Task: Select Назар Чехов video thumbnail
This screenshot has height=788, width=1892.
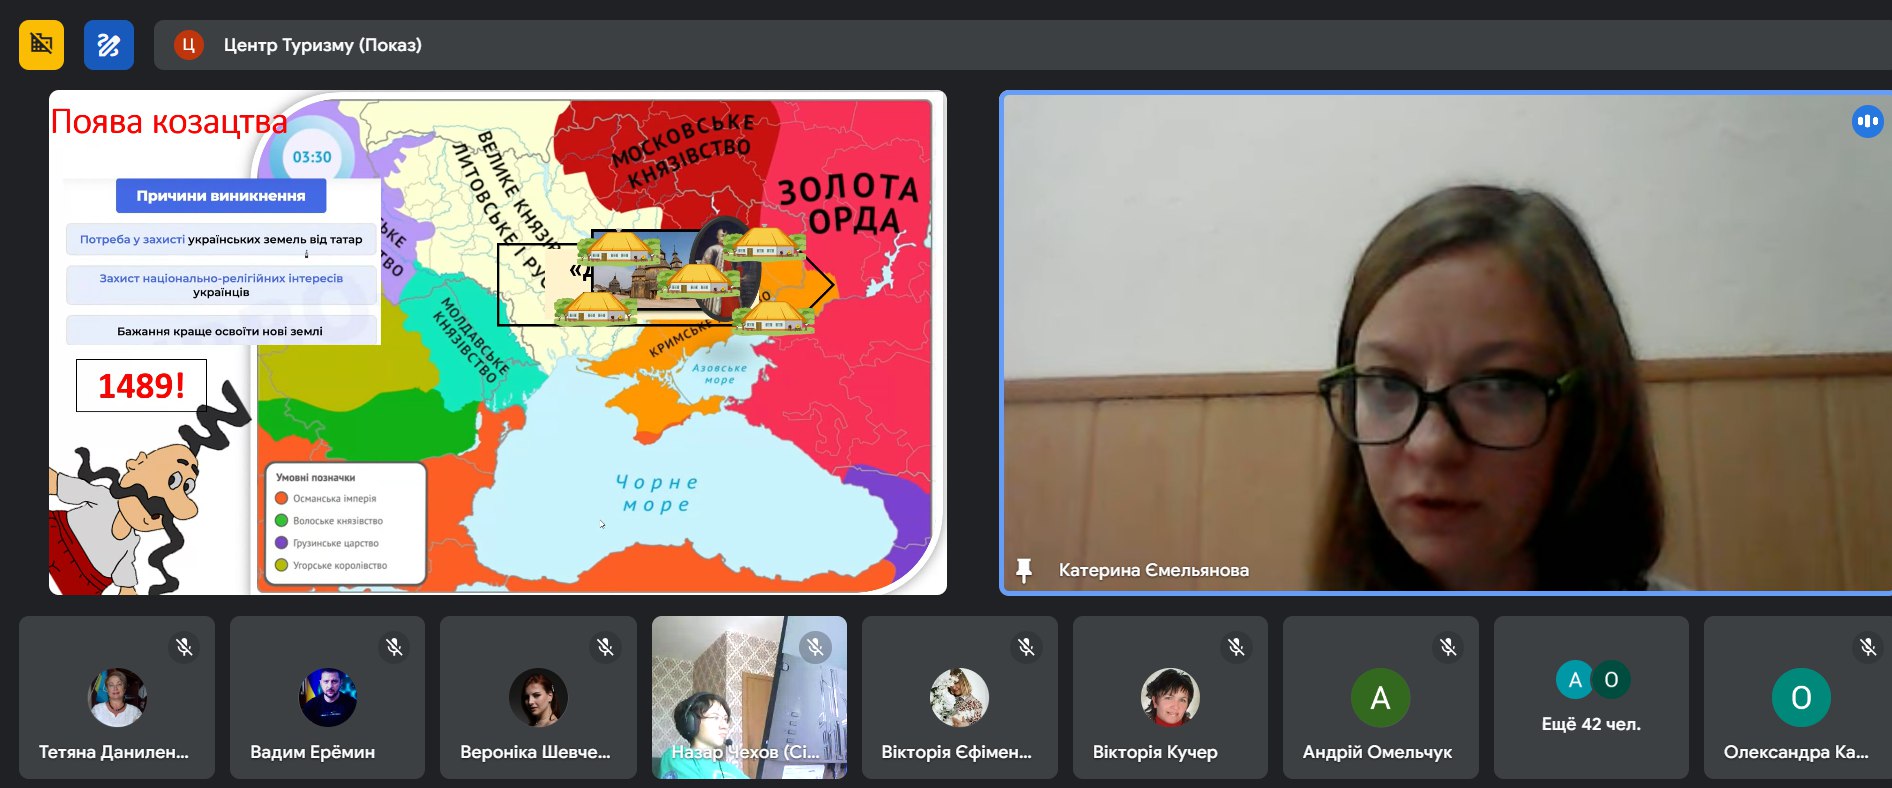Action: point(748,697)
